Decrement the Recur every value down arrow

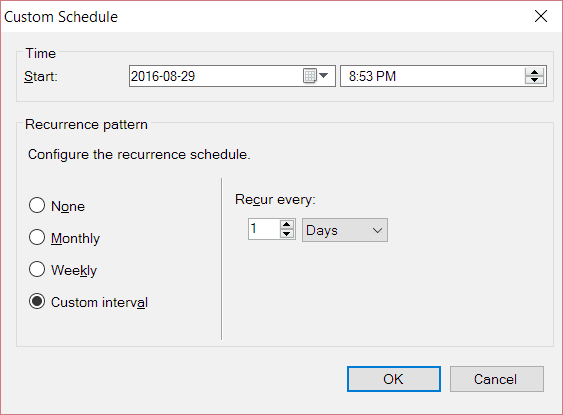(x=287, y=234)
